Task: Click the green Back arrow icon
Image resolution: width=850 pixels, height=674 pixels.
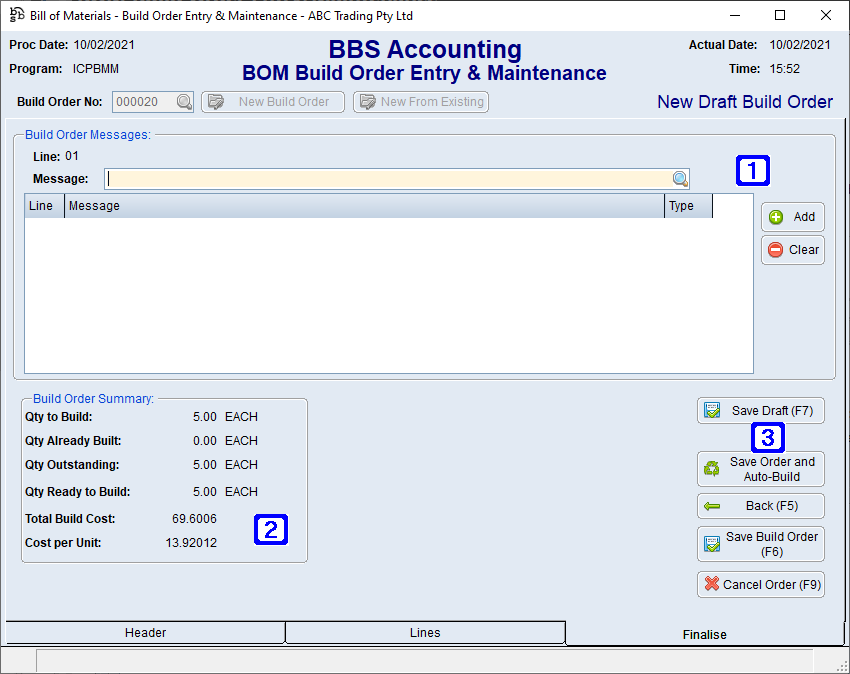Action: coord(712,506)
